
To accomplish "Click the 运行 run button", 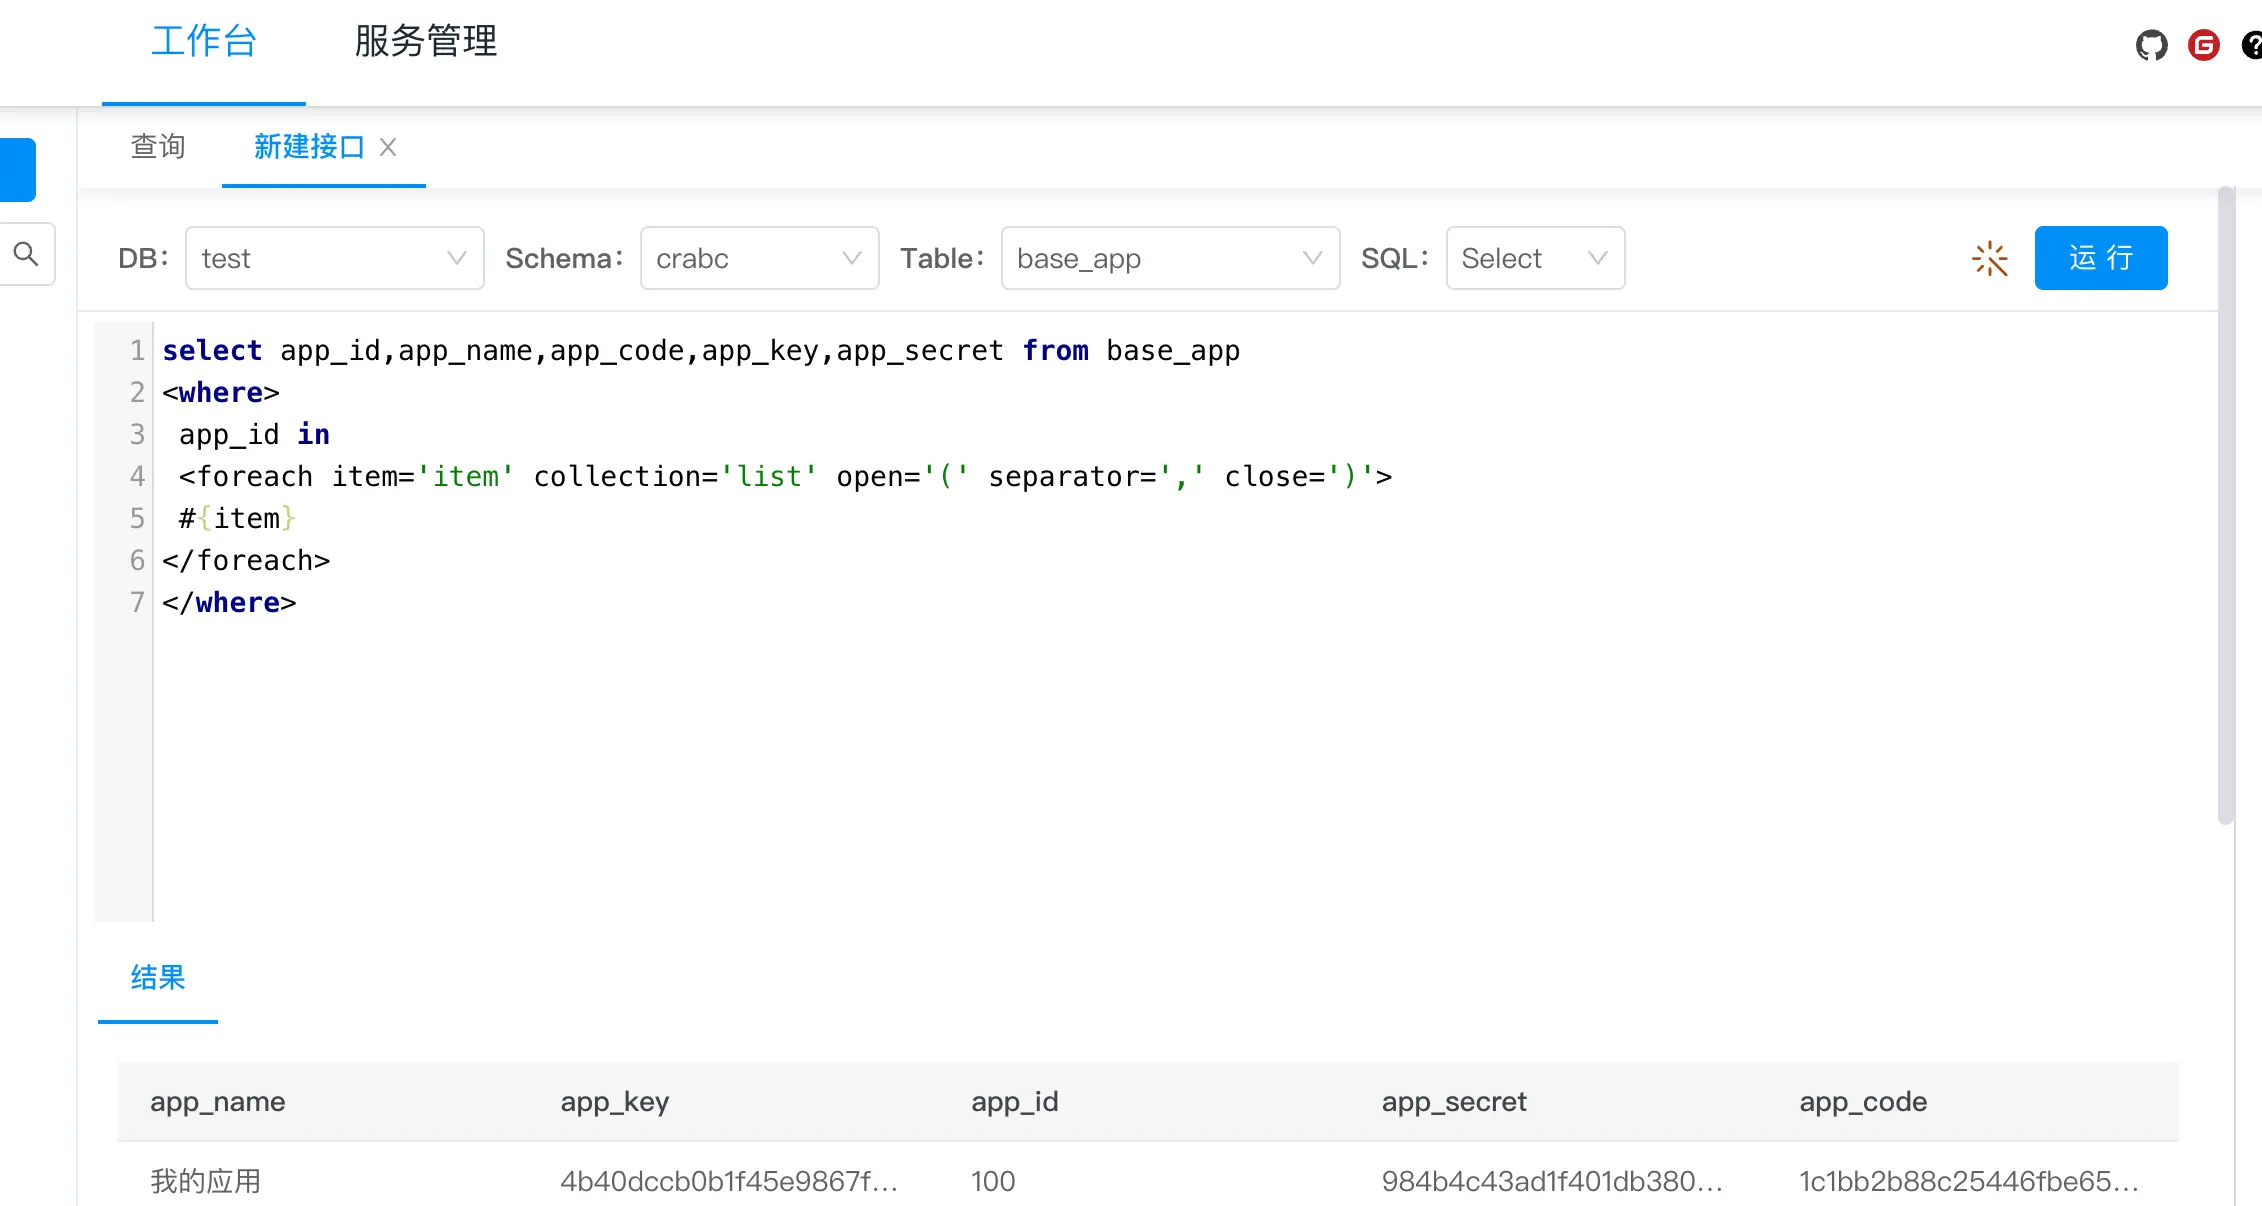I will pyautogui.click(x=2100, y=258).
